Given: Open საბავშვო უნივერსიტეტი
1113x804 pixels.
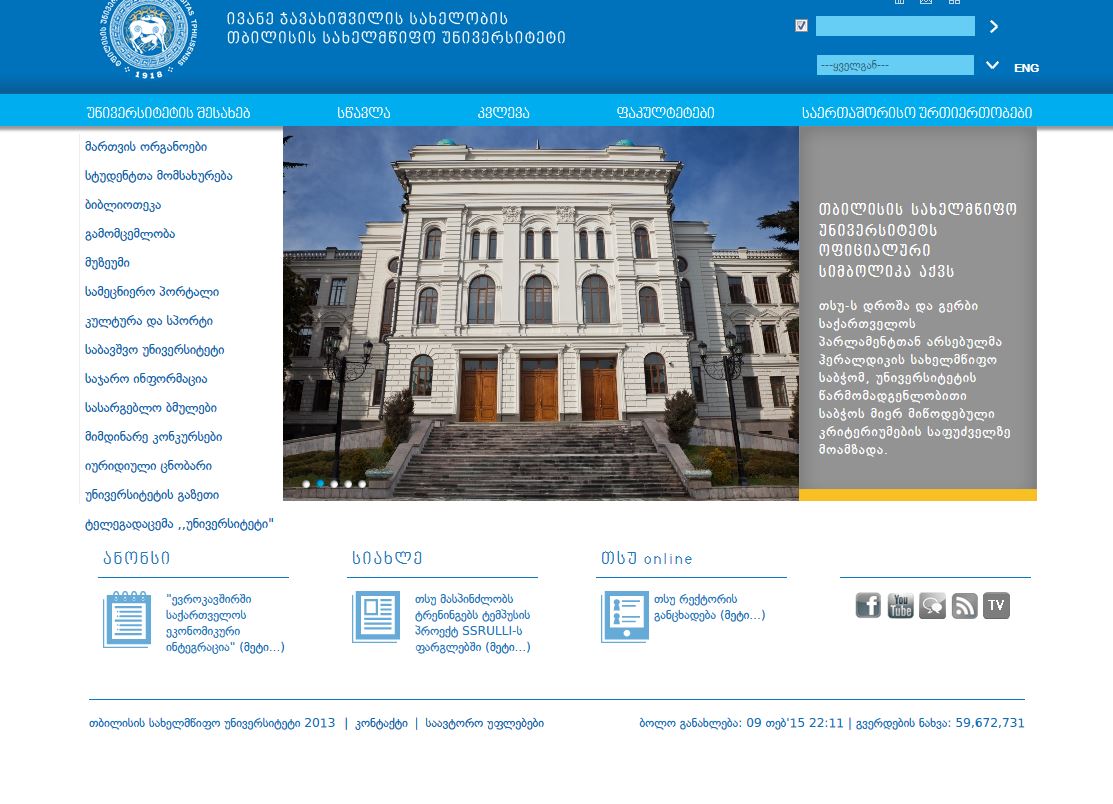Looking at the screenshot, I should pyautogui.click(x=154, y=350).
